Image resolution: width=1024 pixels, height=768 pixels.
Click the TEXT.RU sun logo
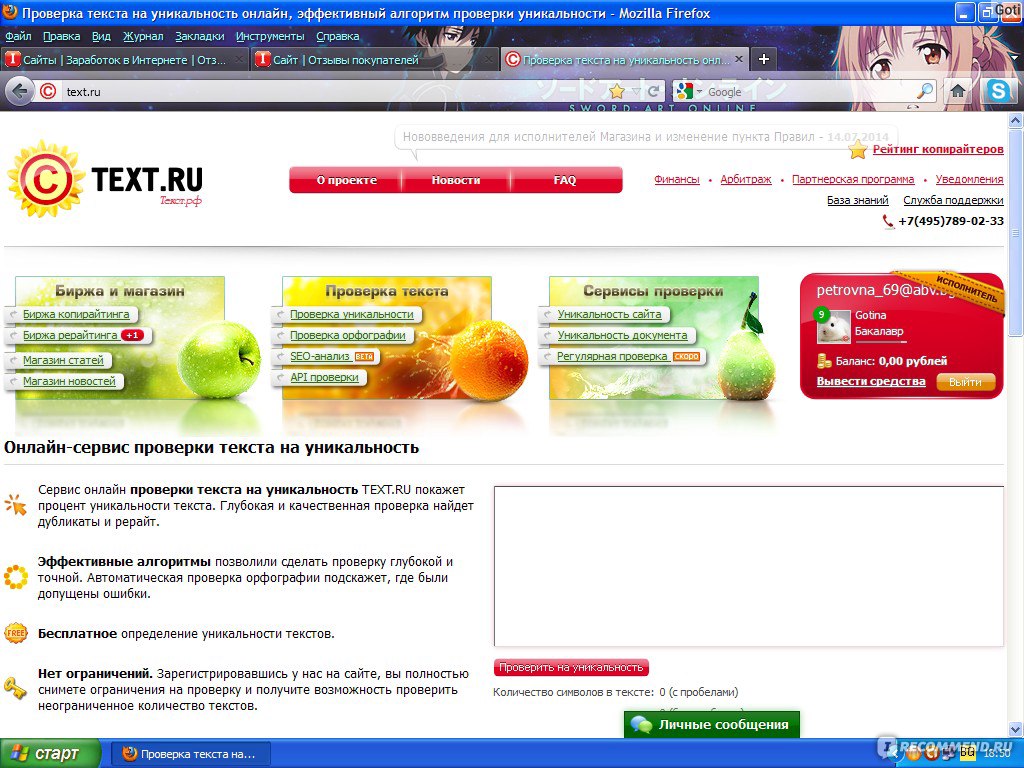44,180
